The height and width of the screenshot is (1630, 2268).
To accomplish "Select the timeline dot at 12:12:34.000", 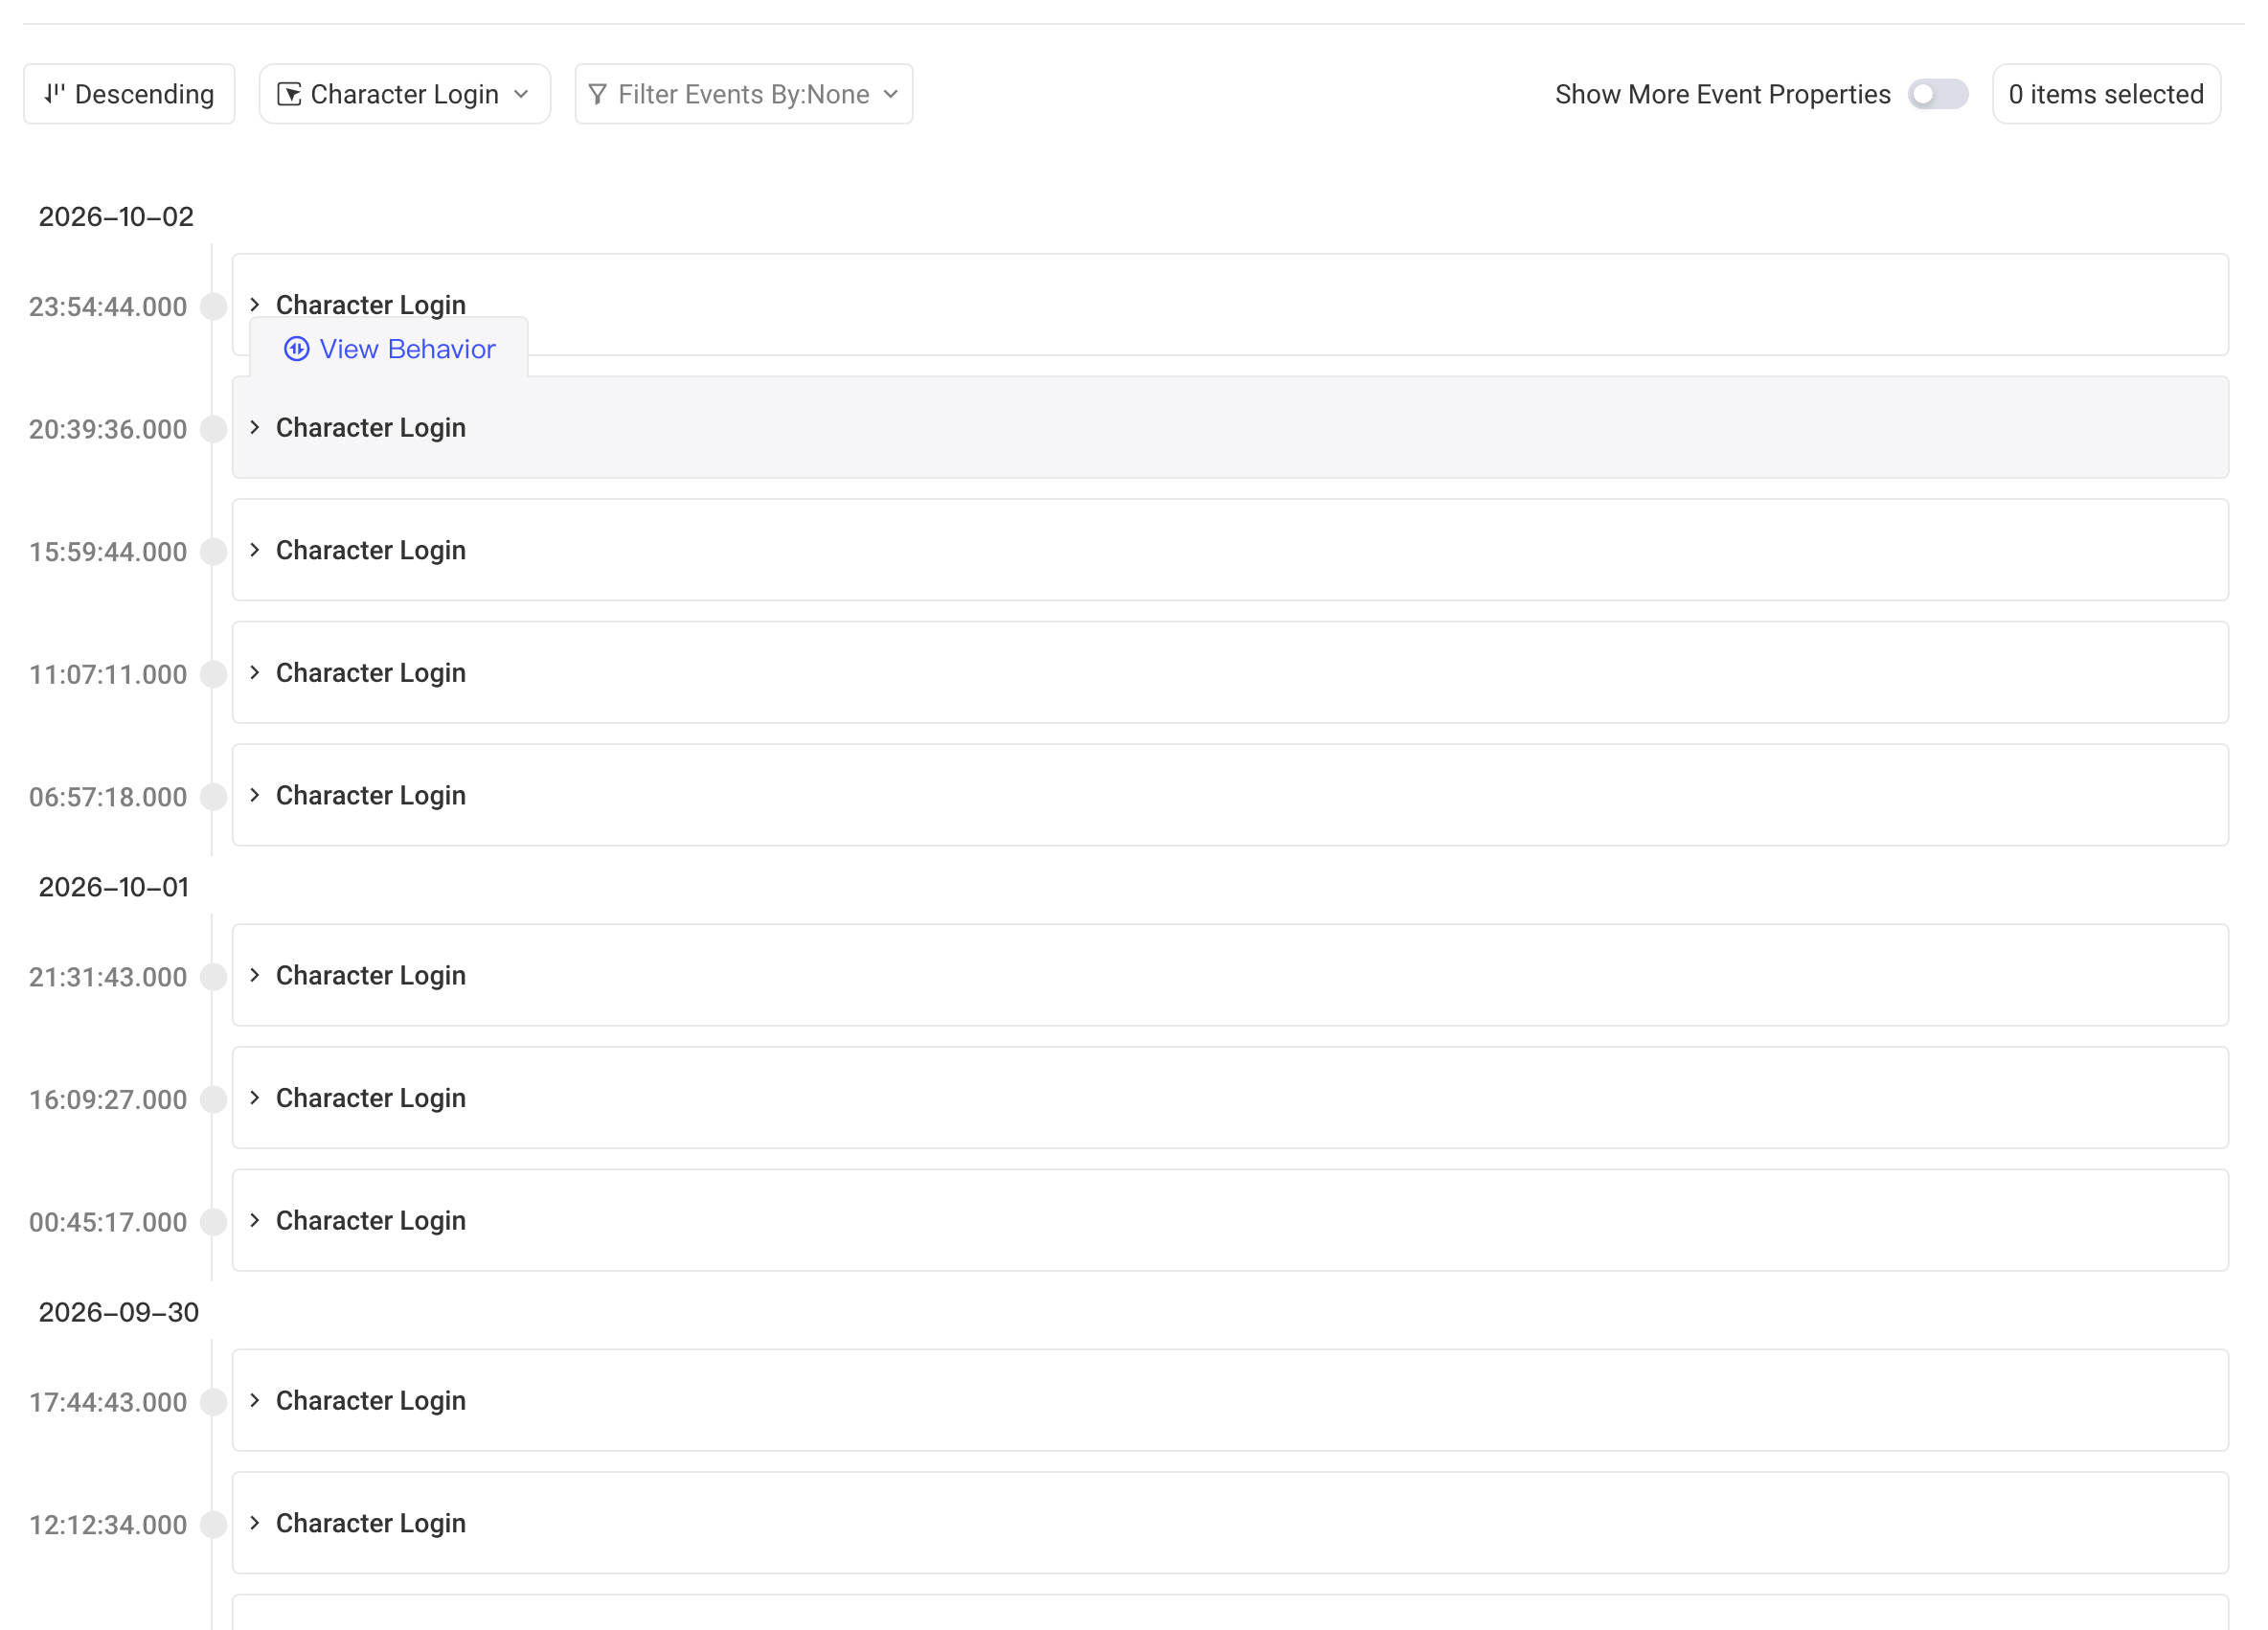I will click(213, 1525).
